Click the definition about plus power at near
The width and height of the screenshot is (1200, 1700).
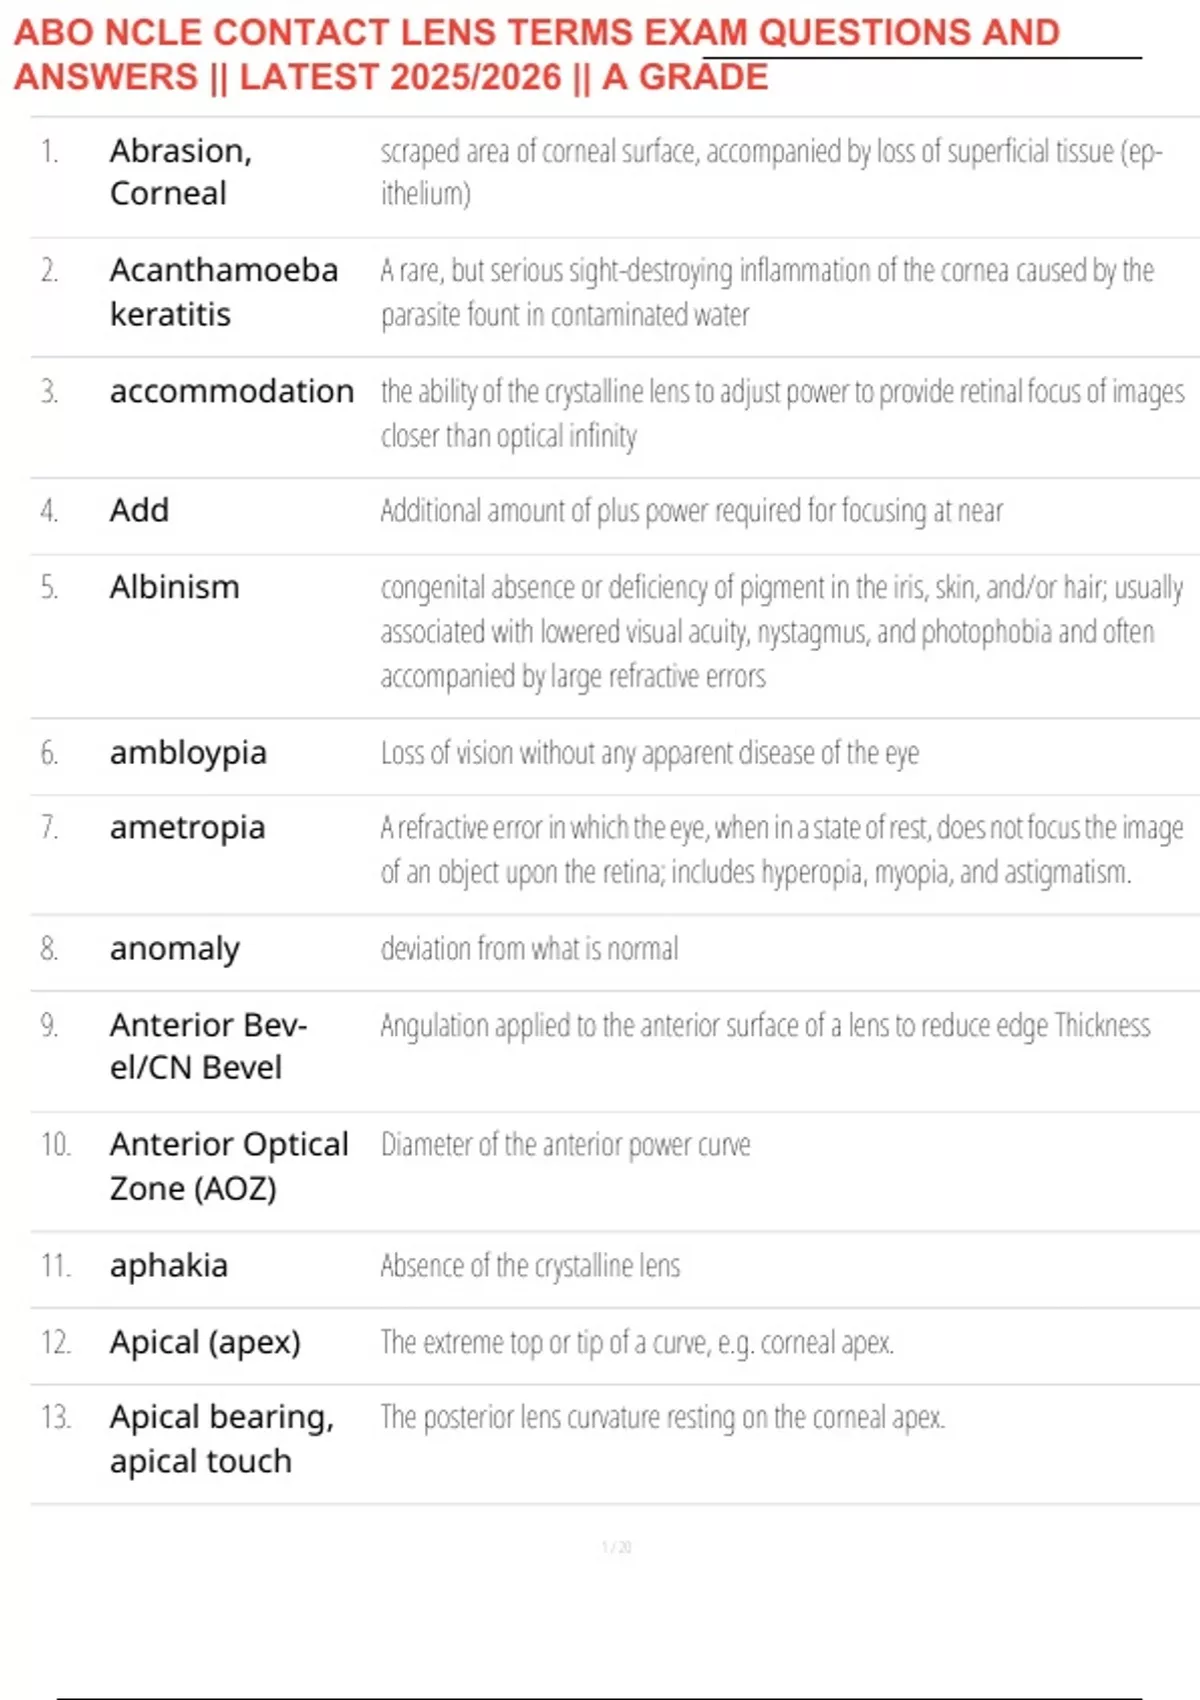click(x=691, y=511)
